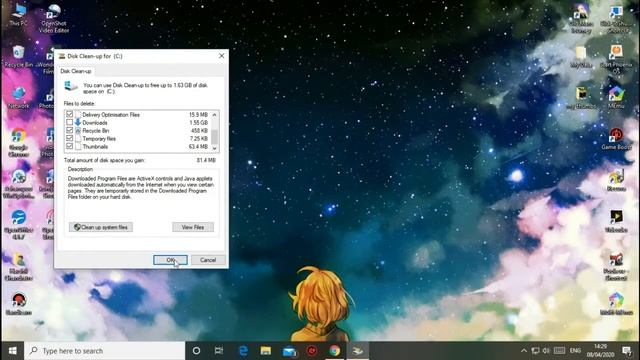Viewport: 640px width, 360px height.
Task: Uncheck the Delivery Optimisation Files checkbox
Action: (x=69, y=114)
